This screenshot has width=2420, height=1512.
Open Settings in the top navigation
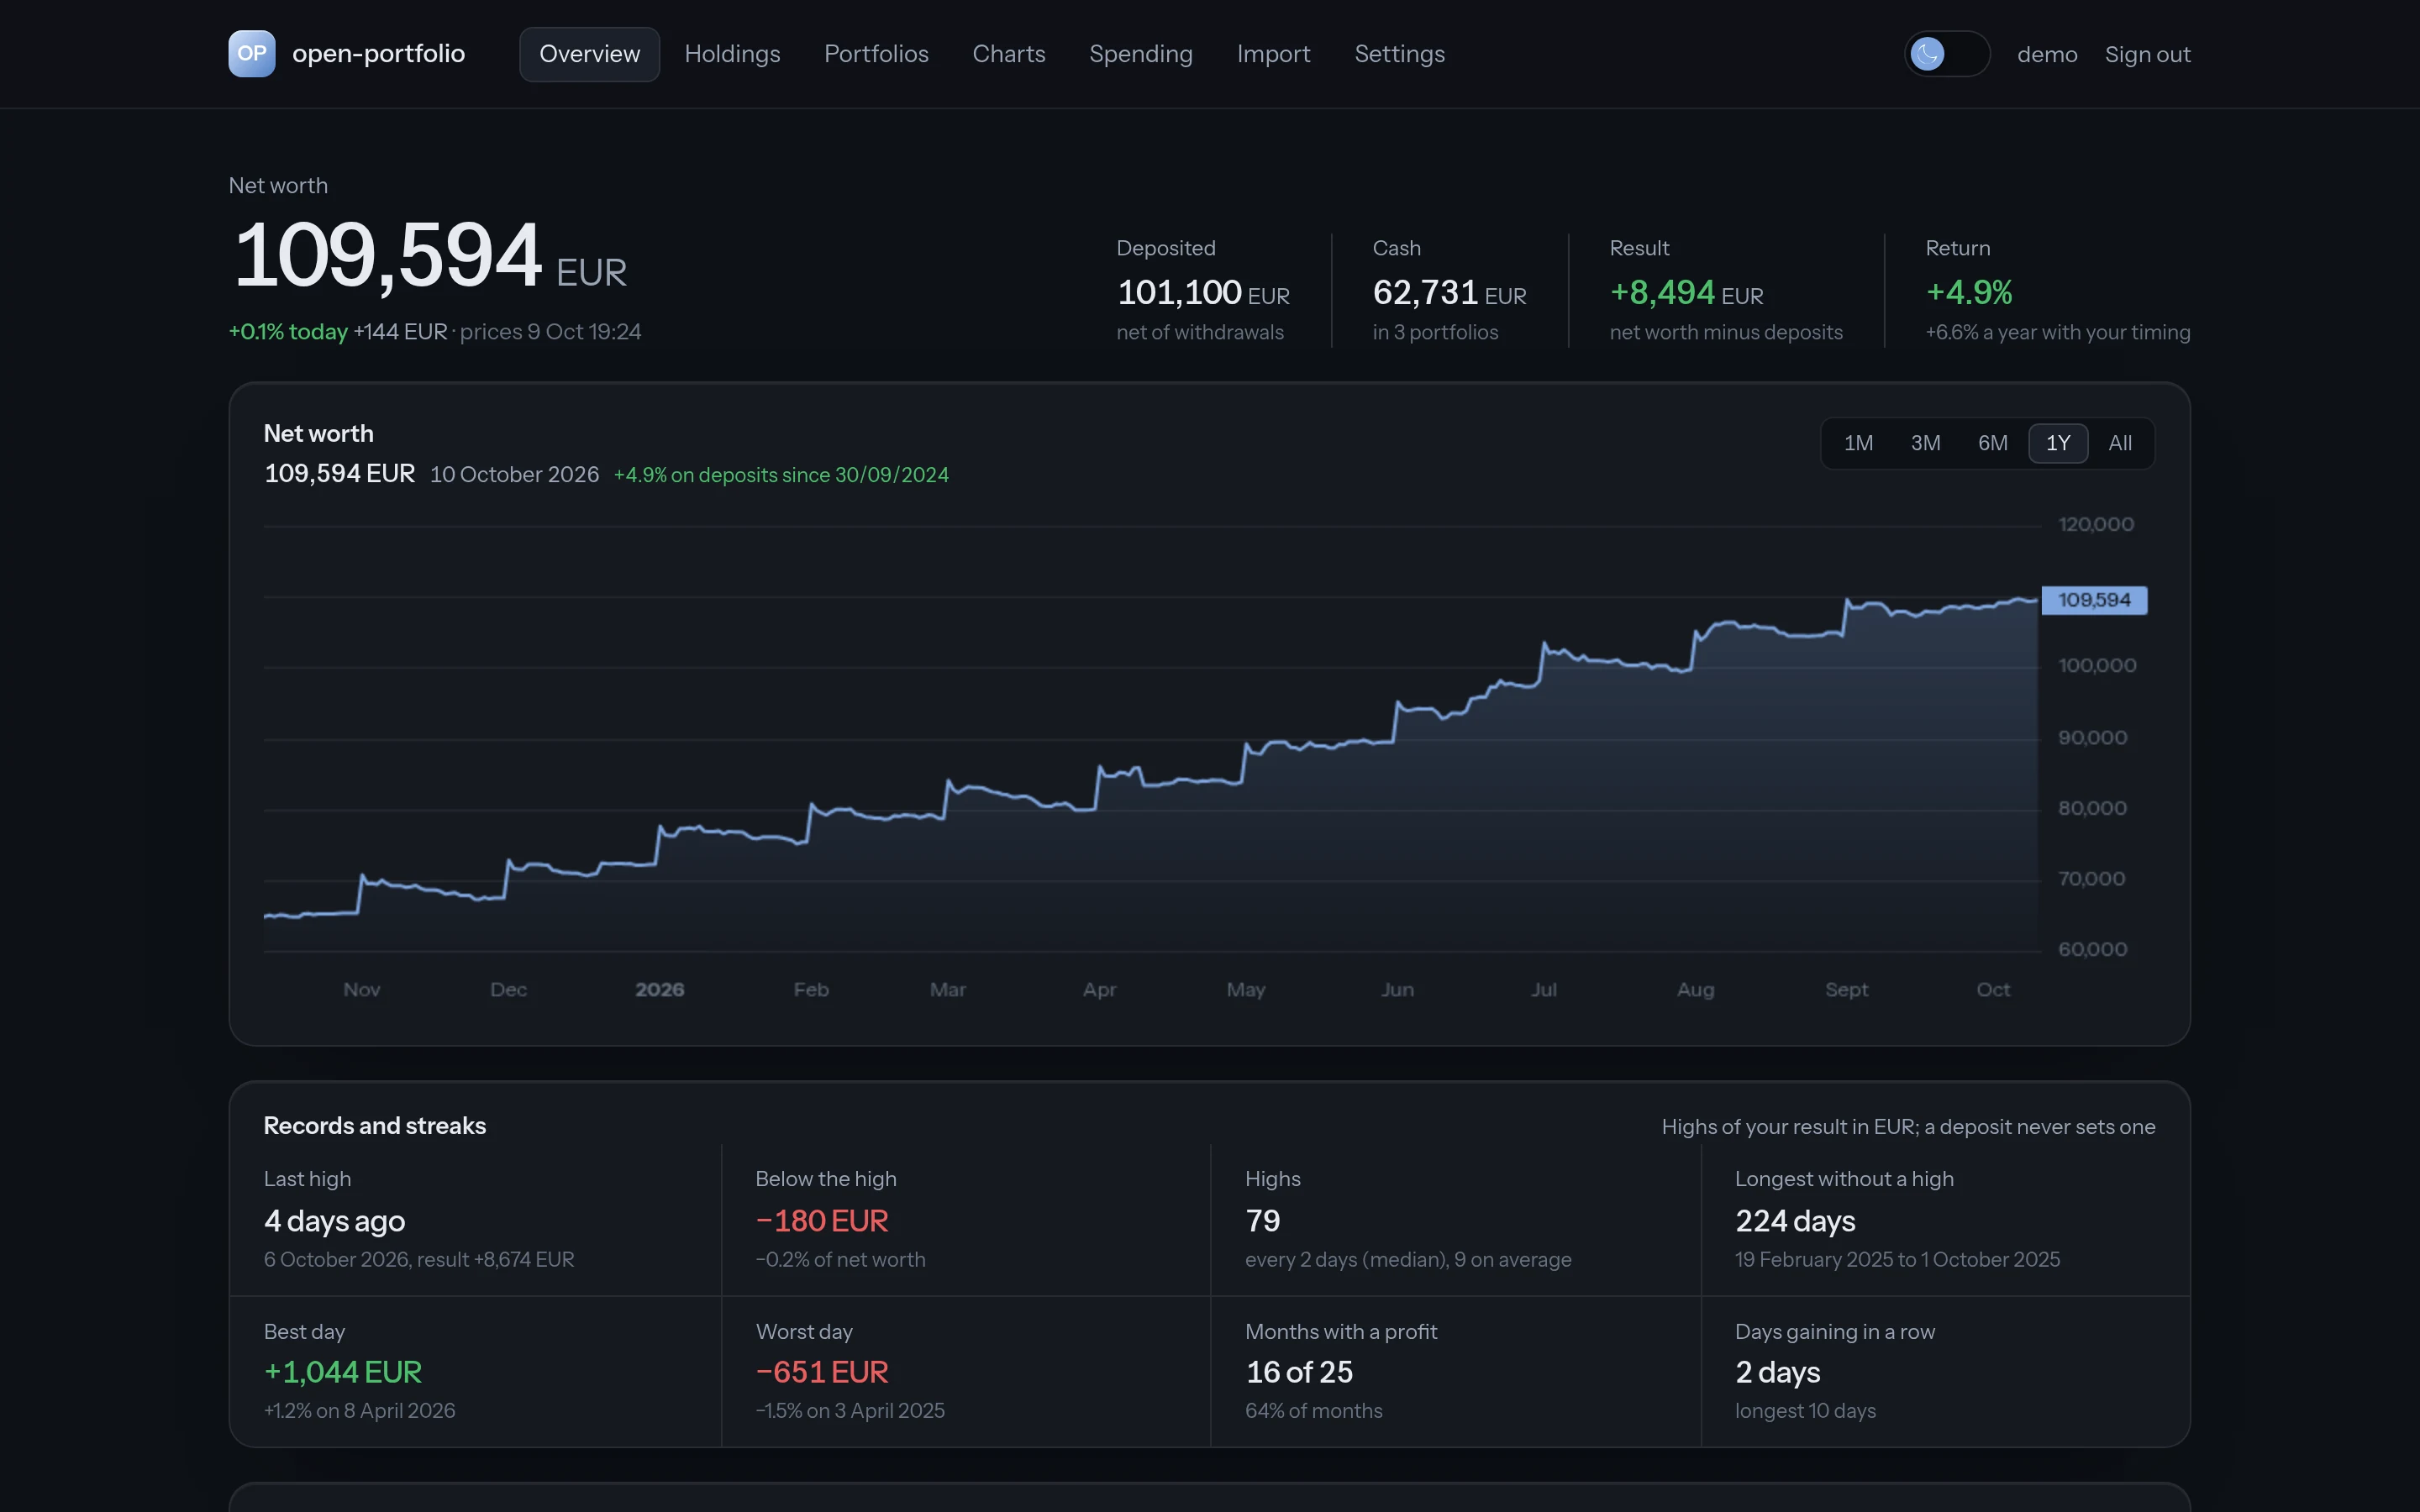click(x=1399, y=54)
